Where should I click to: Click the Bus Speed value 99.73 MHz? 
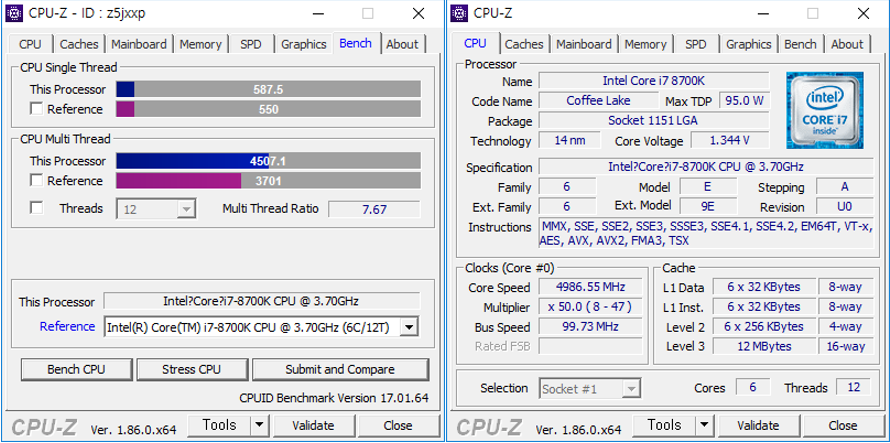[x=590, y=327]
